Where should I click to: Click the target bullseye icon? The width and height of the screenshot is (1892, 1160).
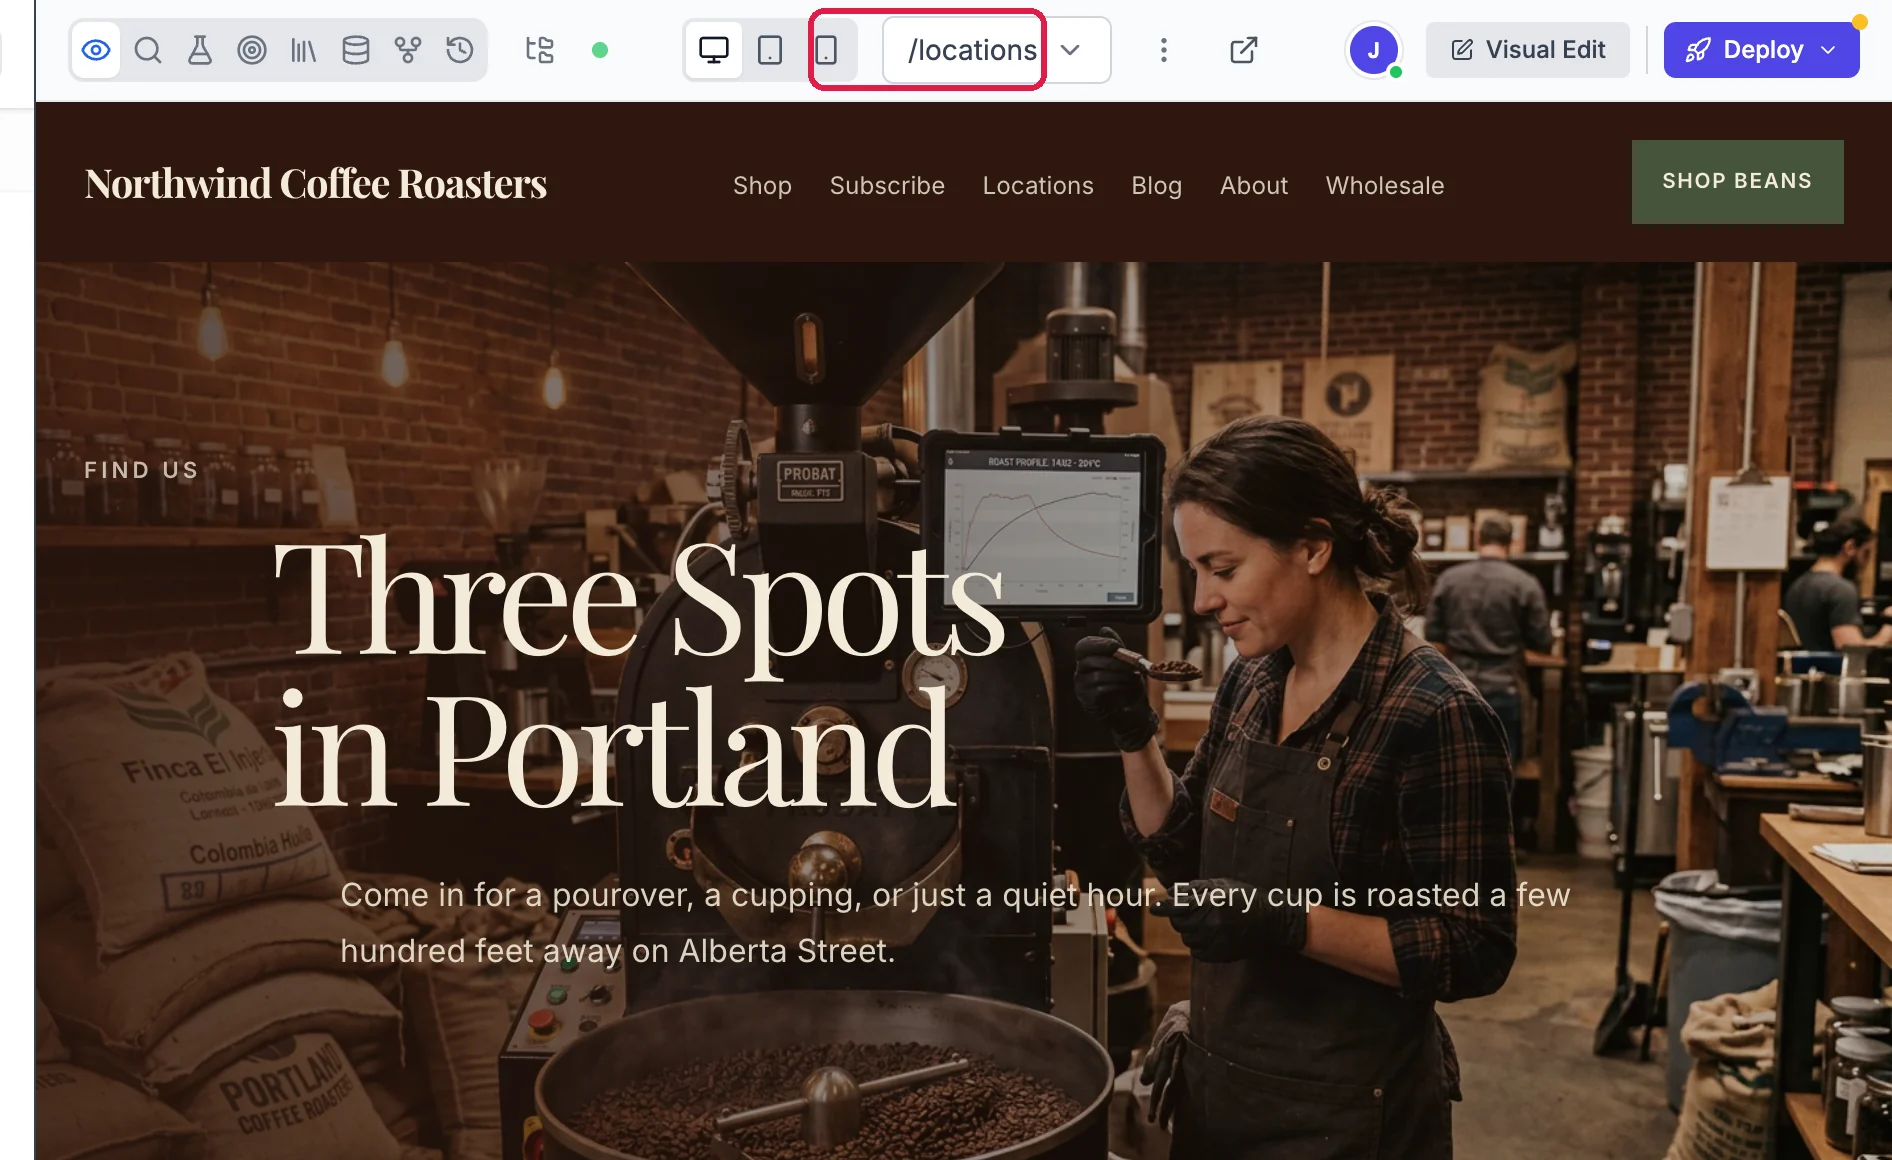[252, 50]
